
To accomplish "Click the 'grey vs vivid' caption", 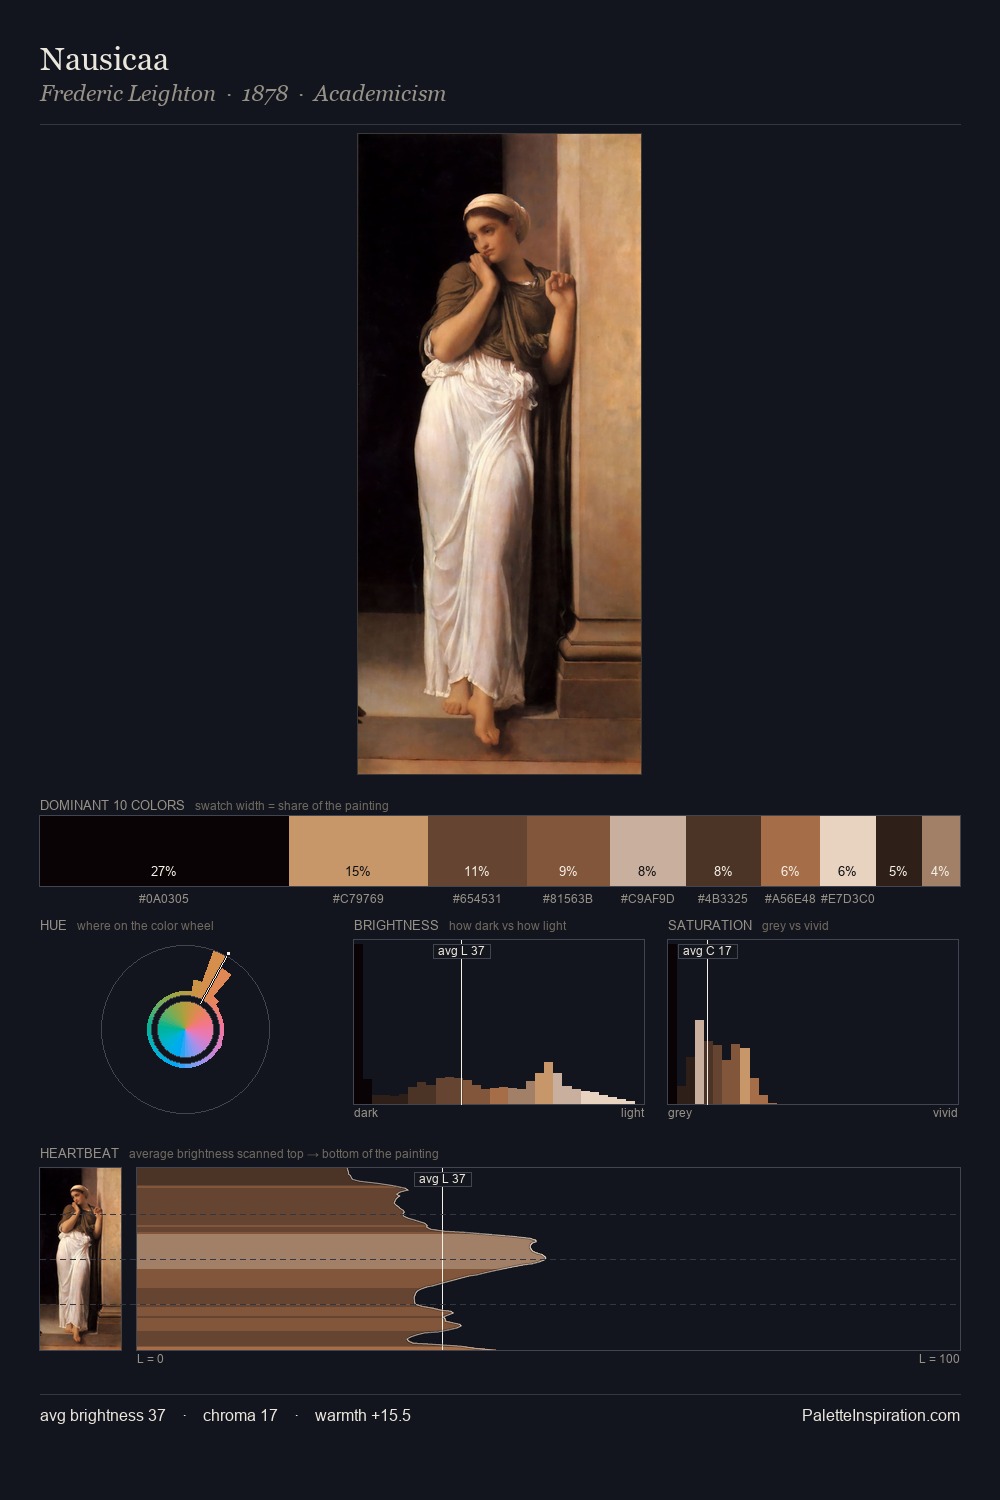I will pyautogui.click(x=795, y=926).
